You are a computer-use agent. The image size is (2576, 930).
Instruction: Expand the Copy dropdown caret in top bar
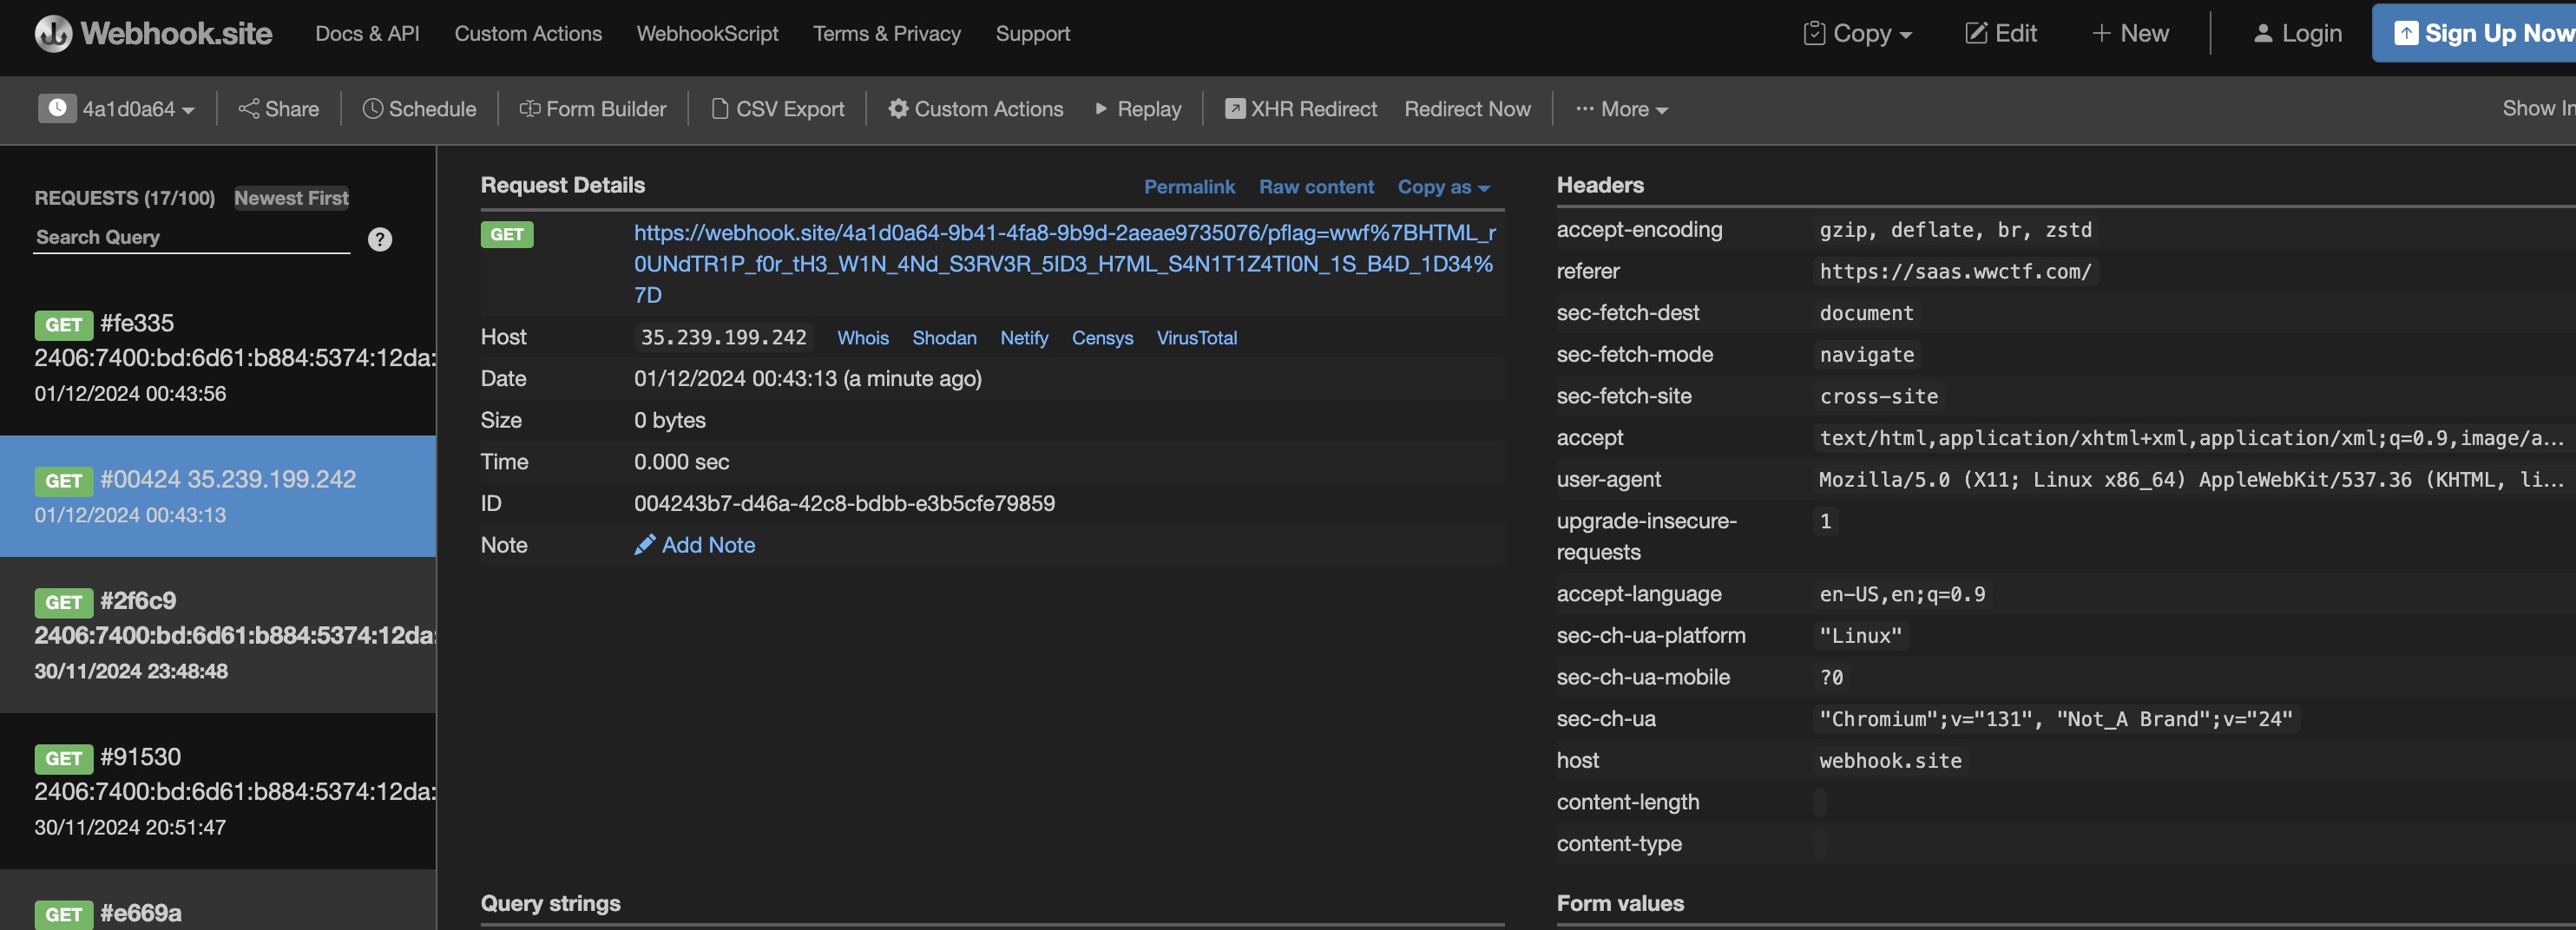coord(1906,35)
